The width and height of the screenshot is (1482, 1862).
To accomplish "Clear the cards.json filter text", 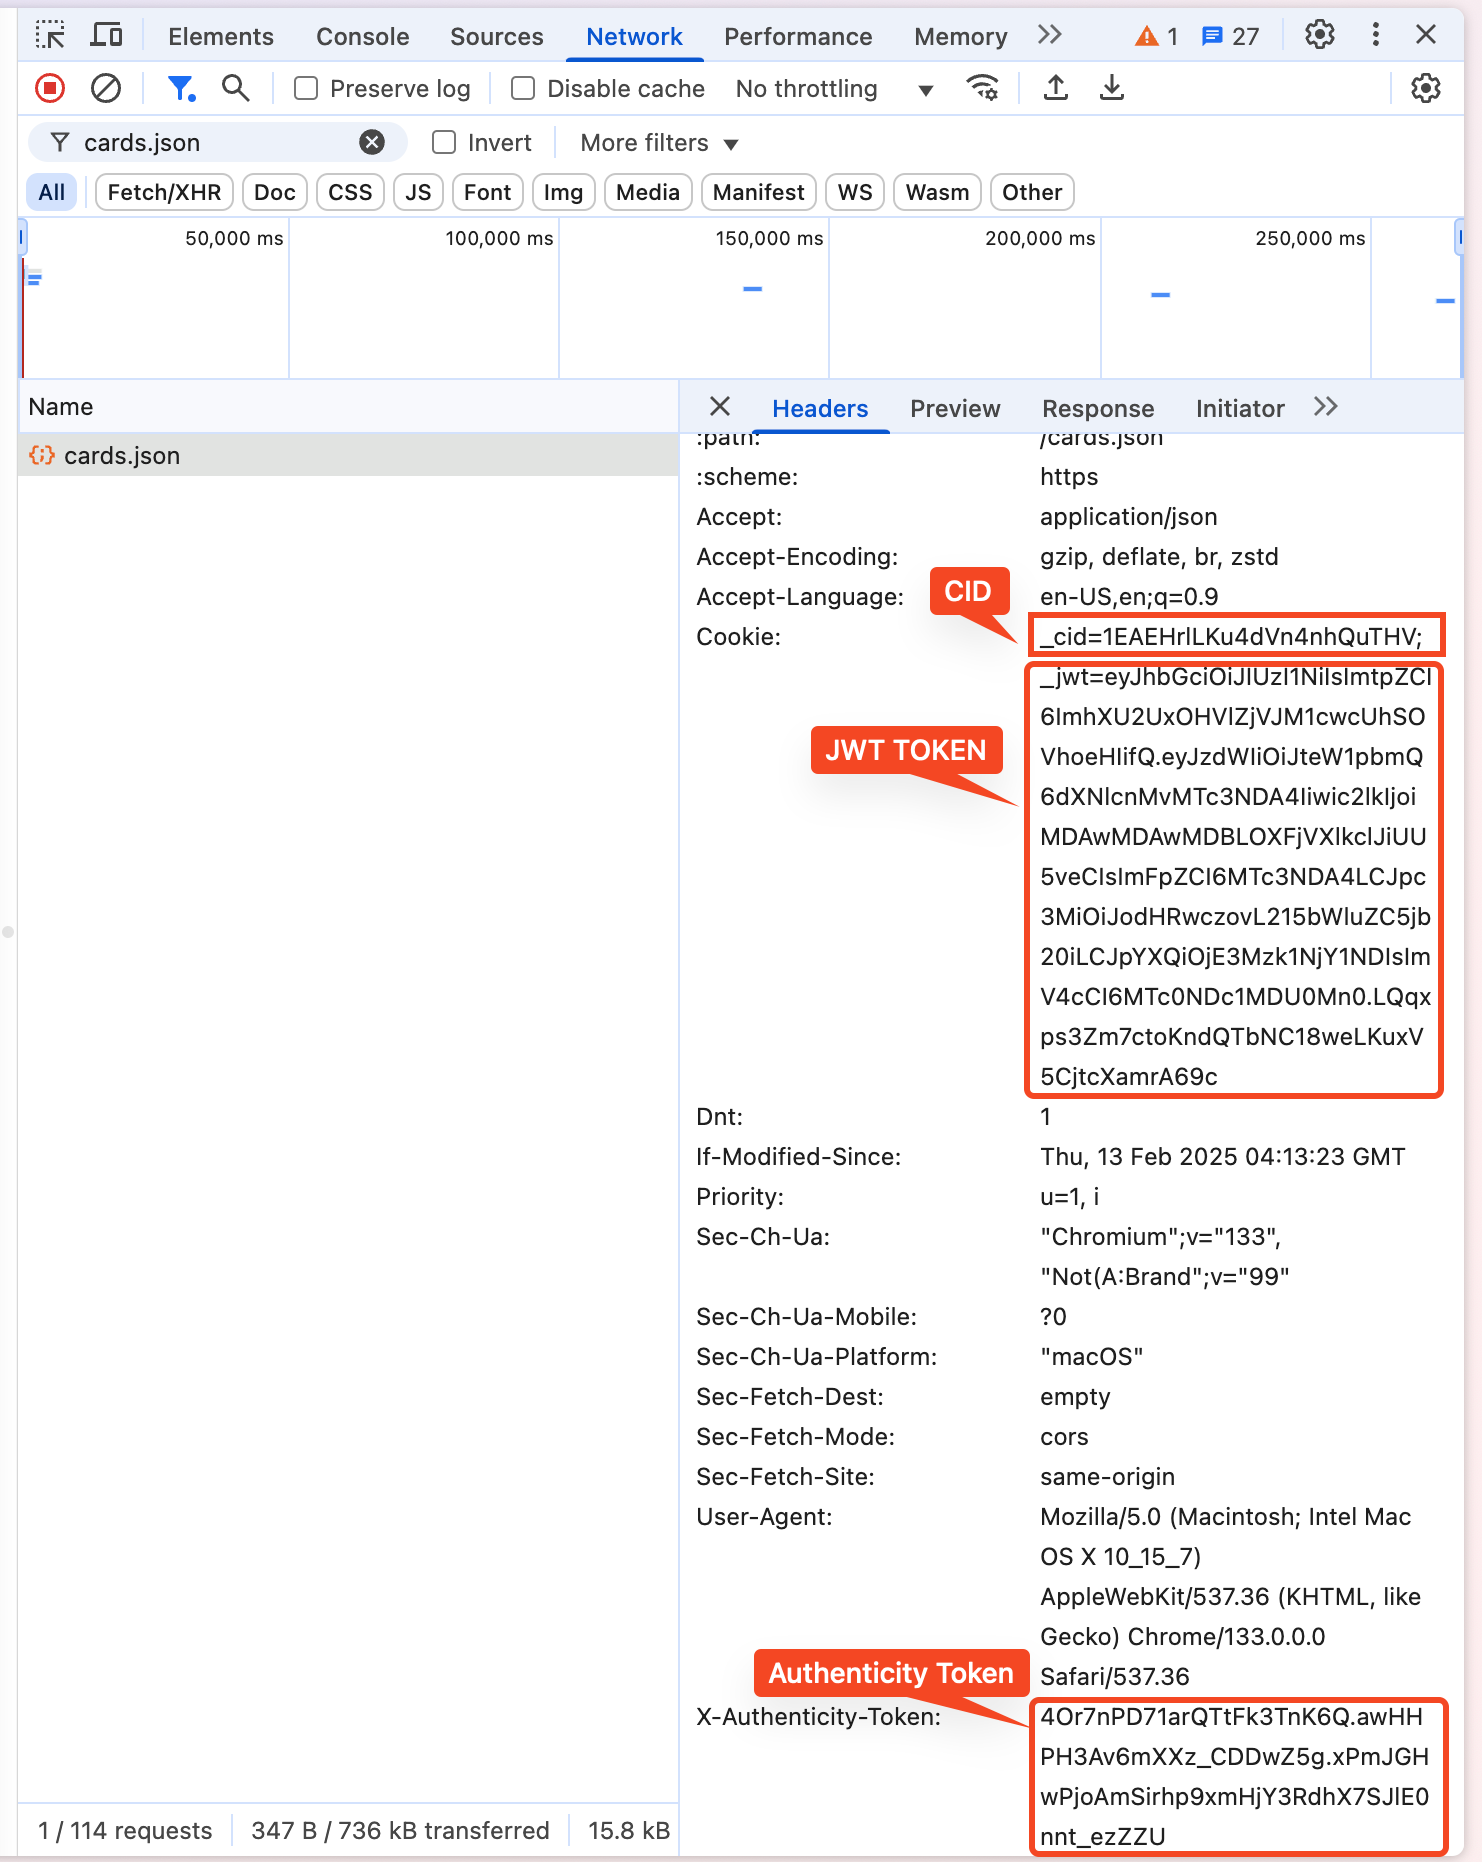I will 372,143.
